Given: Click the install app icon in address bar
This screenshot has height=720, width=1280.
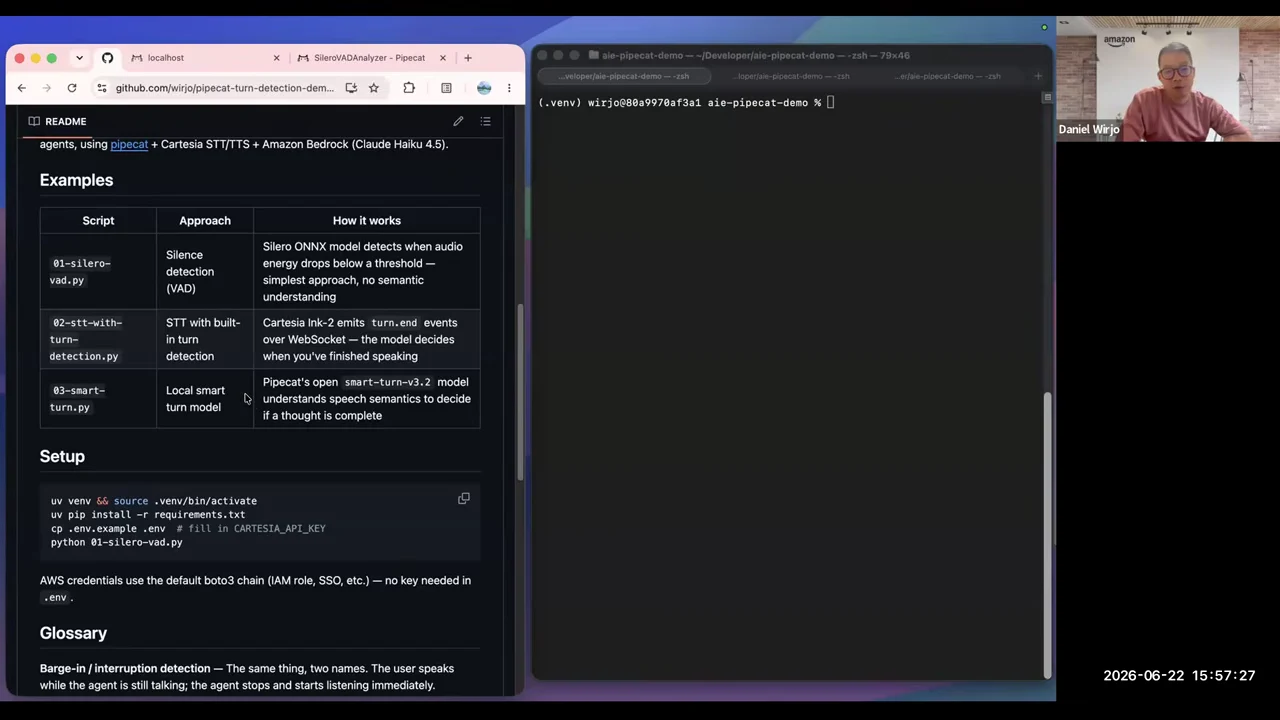Looking at the screenshot, I should (351, 88).
